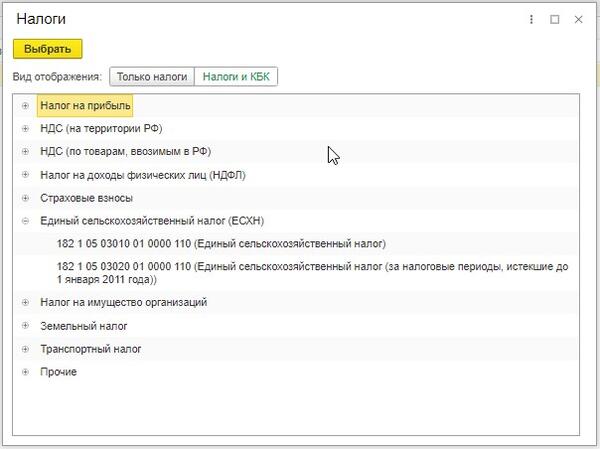Viewport: 600px width, 449px height.
Task: Expand the Транспортный налог node
Action: coord(25,349)
